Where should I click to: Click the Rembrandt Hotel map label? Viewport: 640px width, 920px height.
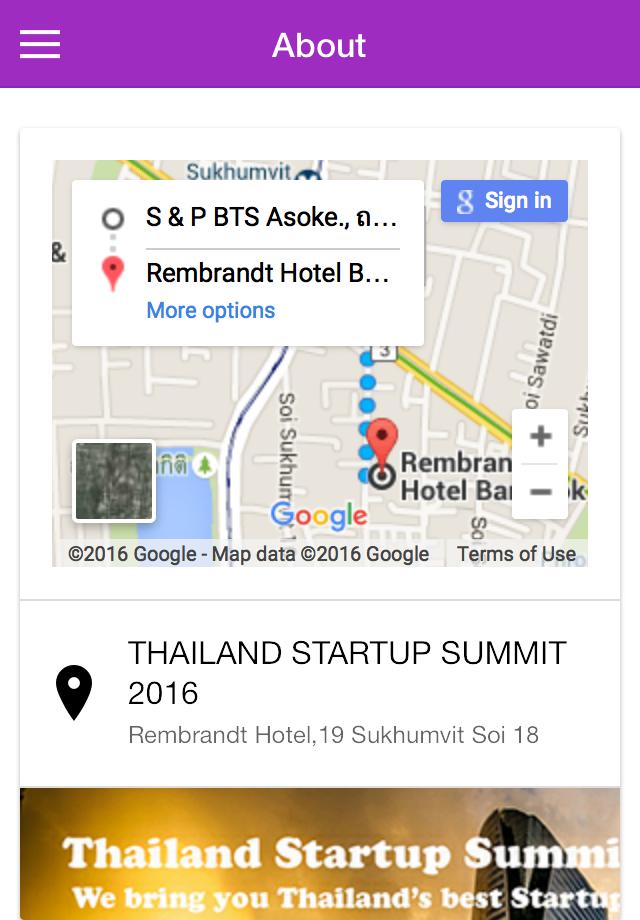point(456,476)
